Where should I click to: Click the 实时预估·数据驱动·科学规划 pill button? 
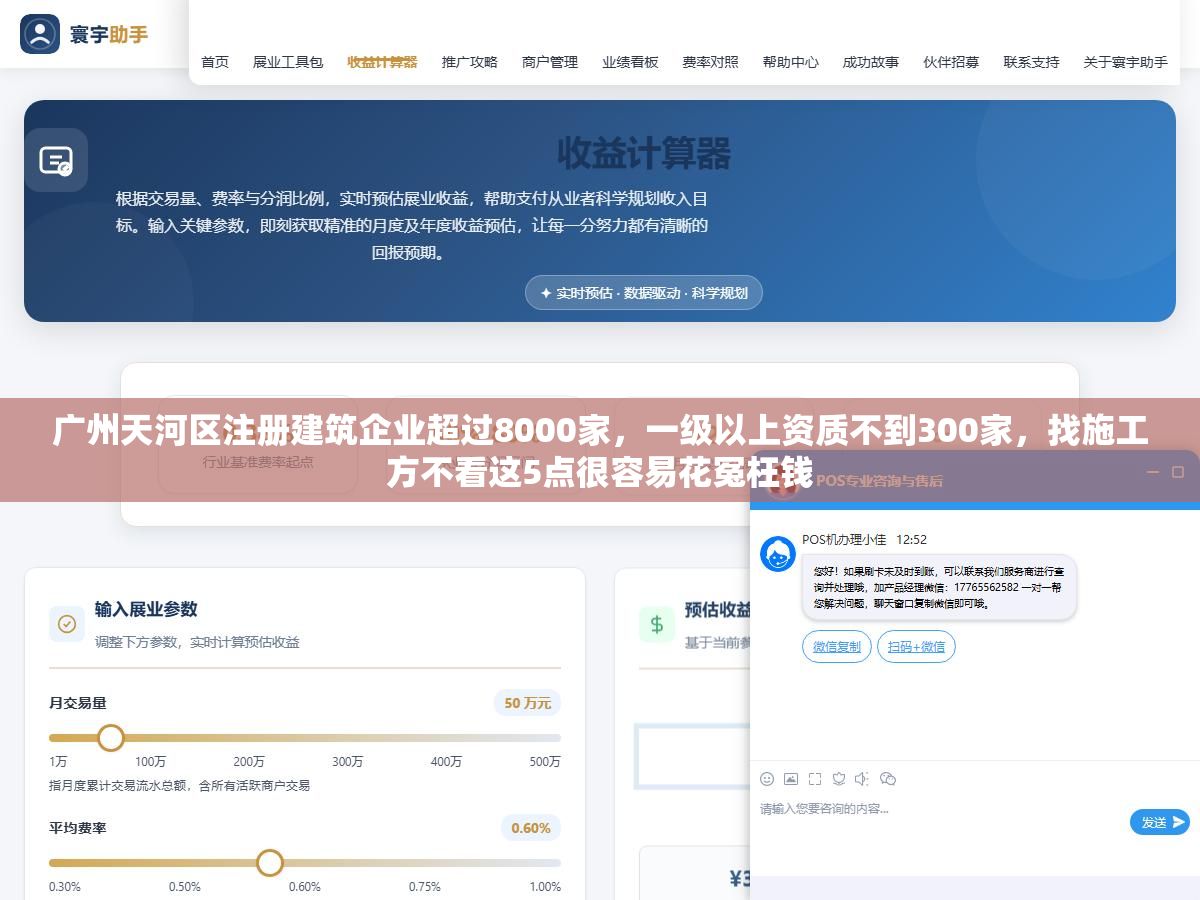644,293
